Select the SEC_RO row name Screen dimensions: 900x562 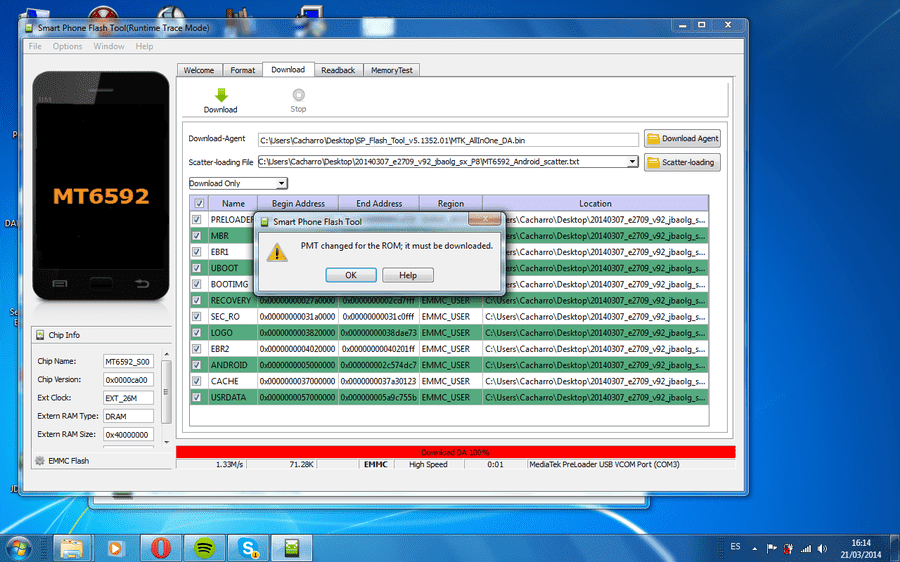click(225, 316)
